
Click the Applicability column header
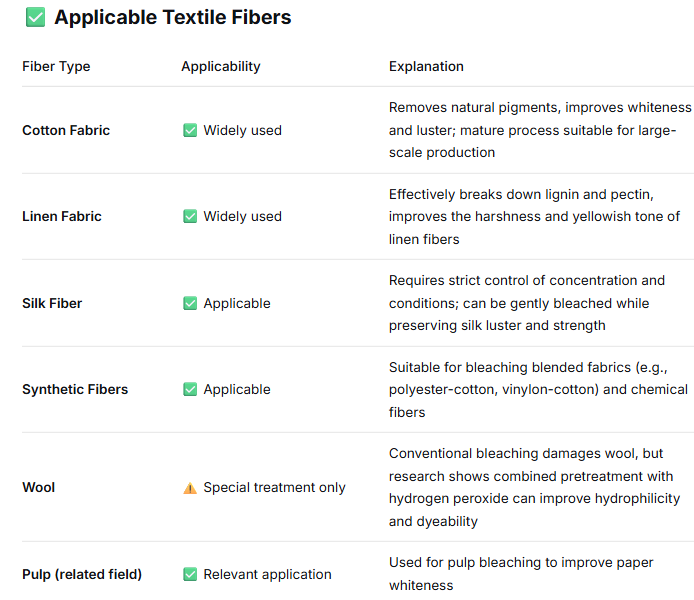(220, 66)
